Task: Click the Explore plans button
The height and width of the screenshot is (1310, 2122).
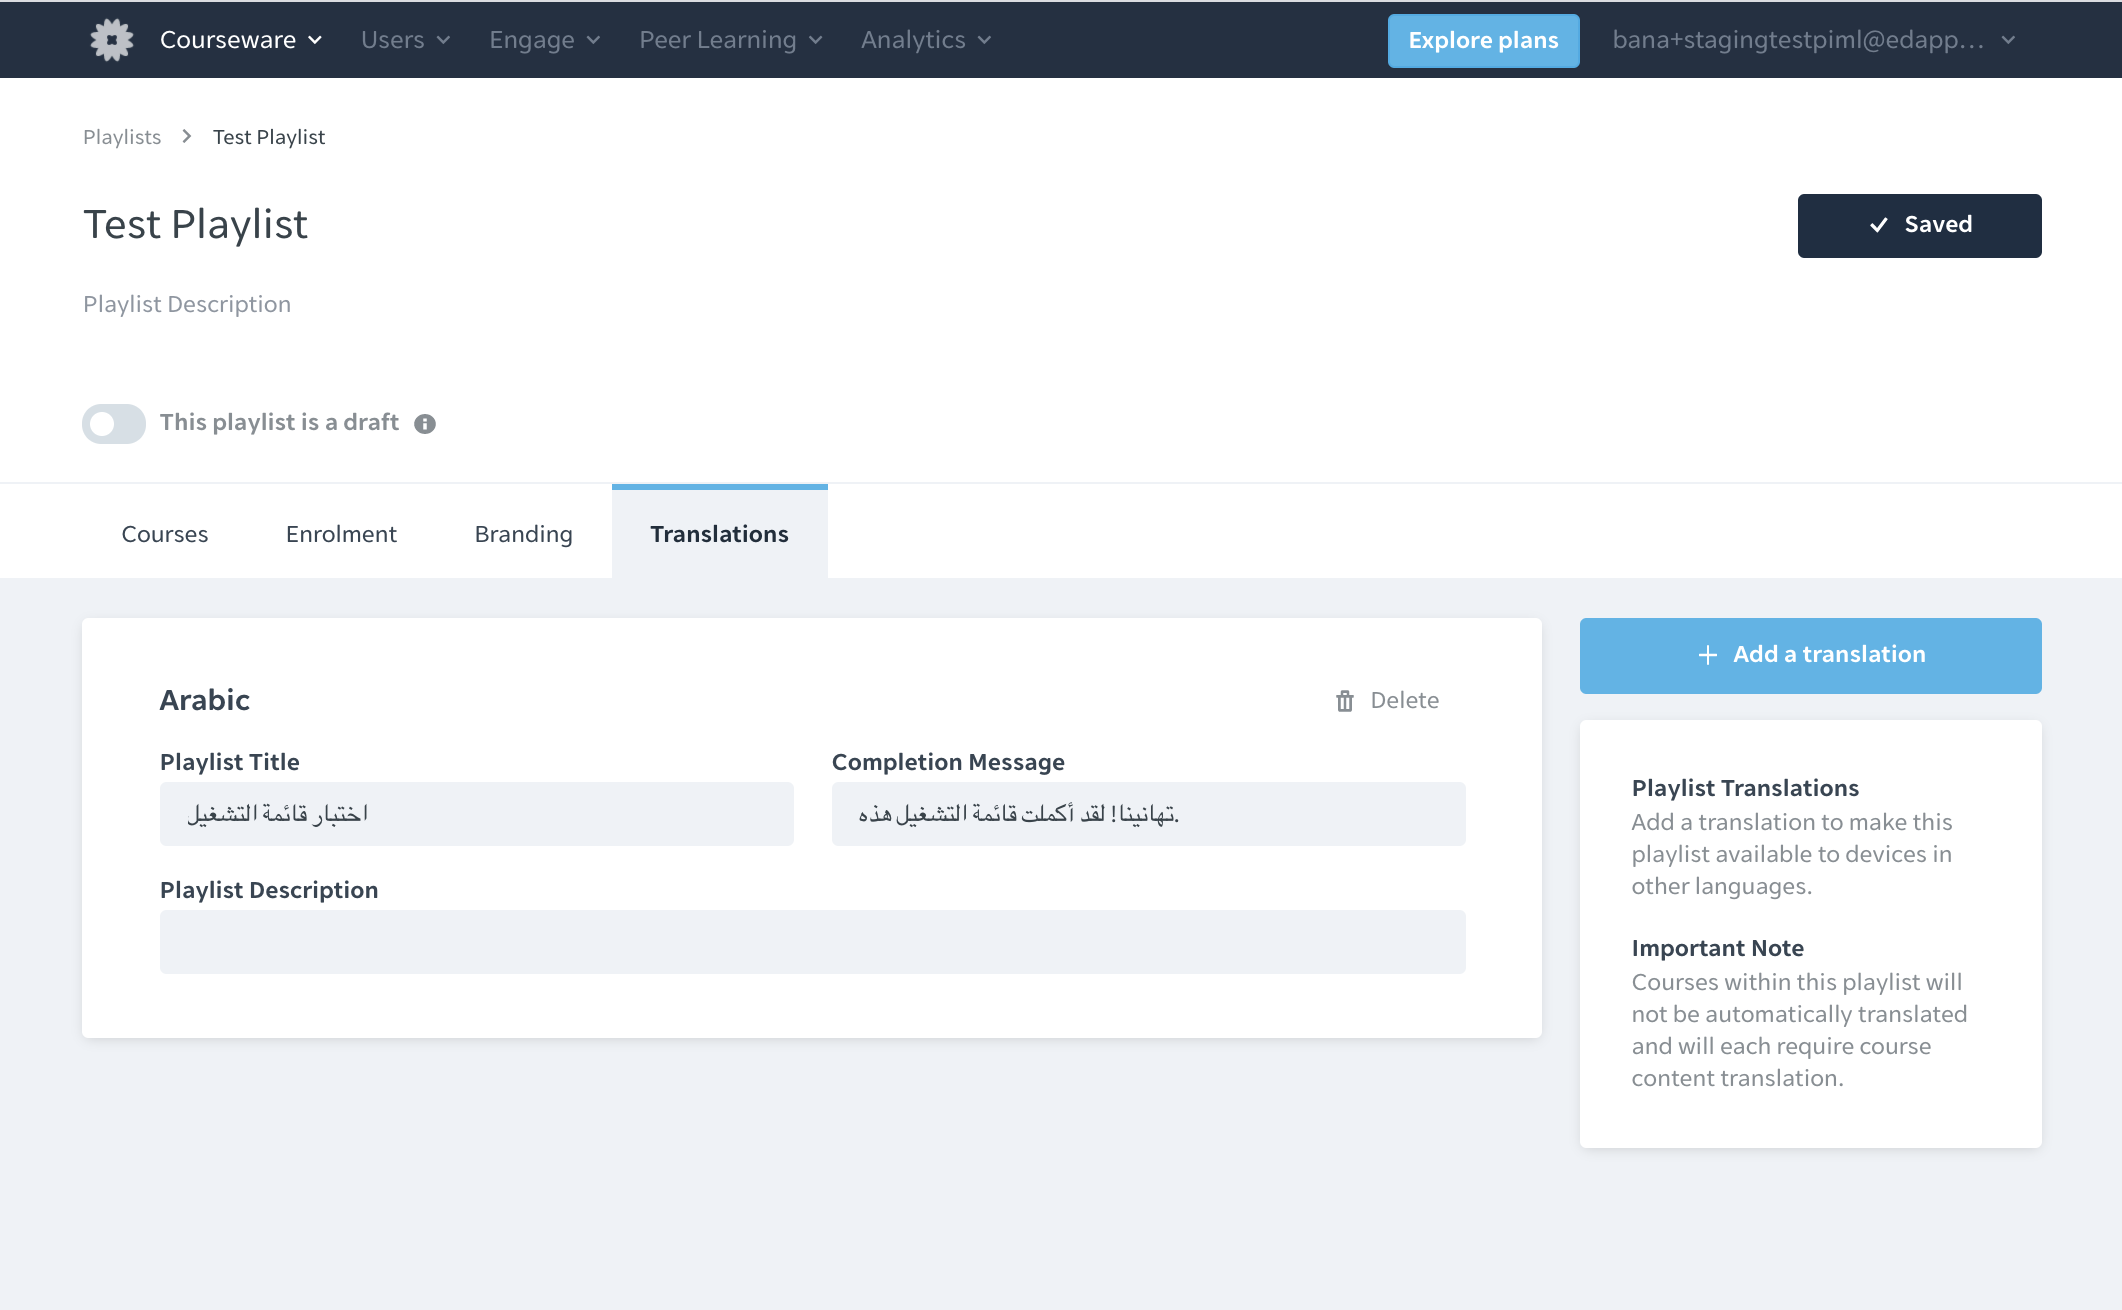Action: click(1483, 41)
